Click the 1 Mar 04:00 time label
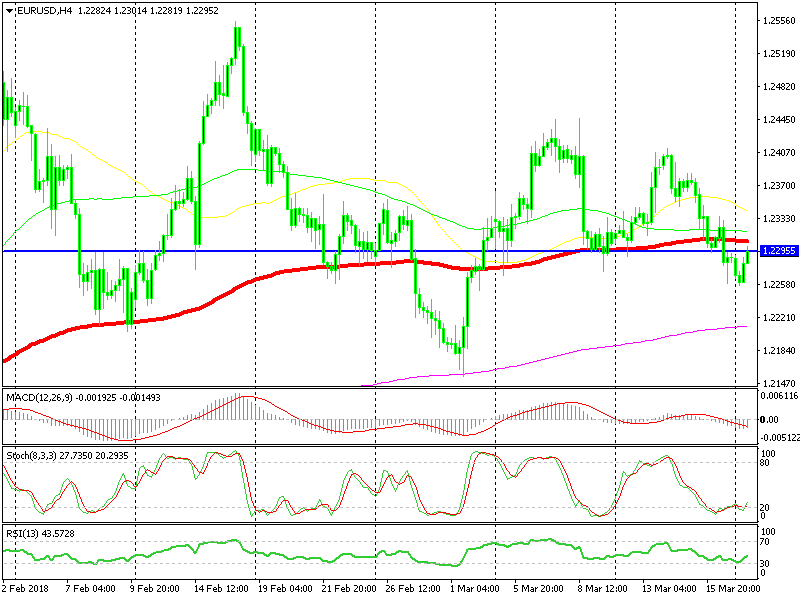The image size is (800, 600). tap(474, 588)
